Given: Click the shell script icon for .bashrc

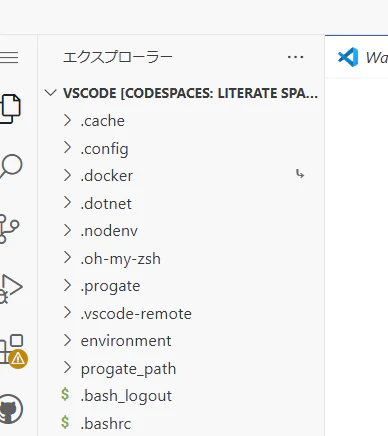Looking at the screenshot, I should (x=65, y=422).
